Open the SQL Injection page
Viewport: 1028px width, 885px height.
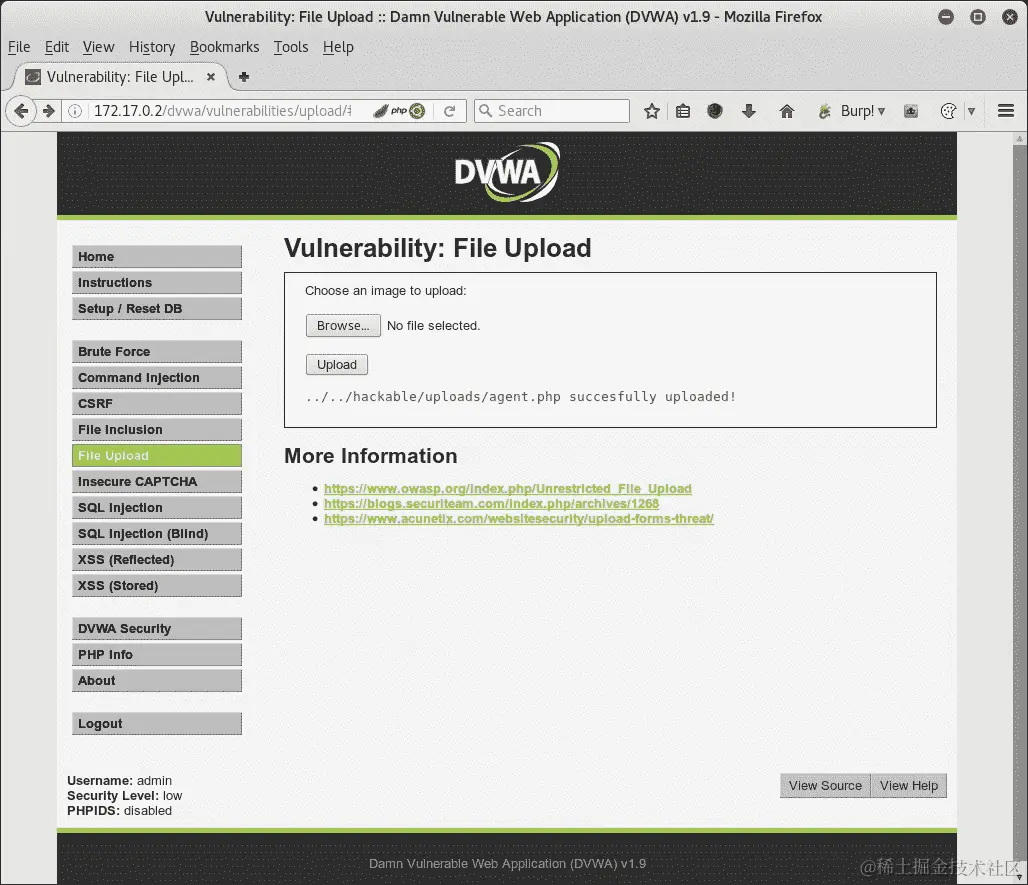tap(157, 507)
